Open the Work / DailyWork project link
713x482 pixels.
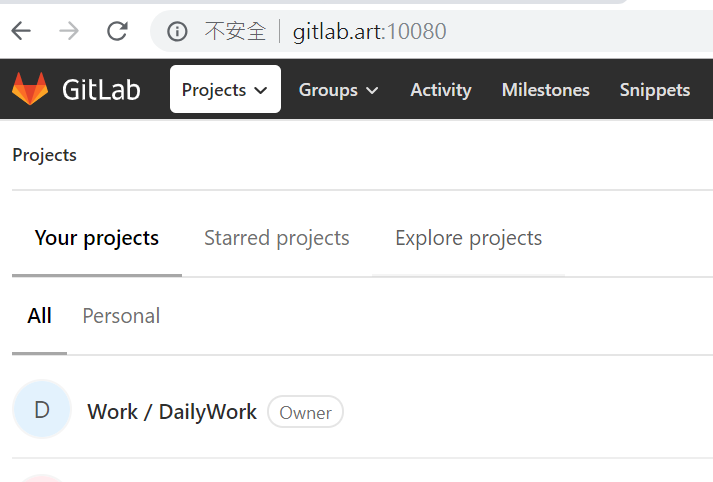coord(172,412)
